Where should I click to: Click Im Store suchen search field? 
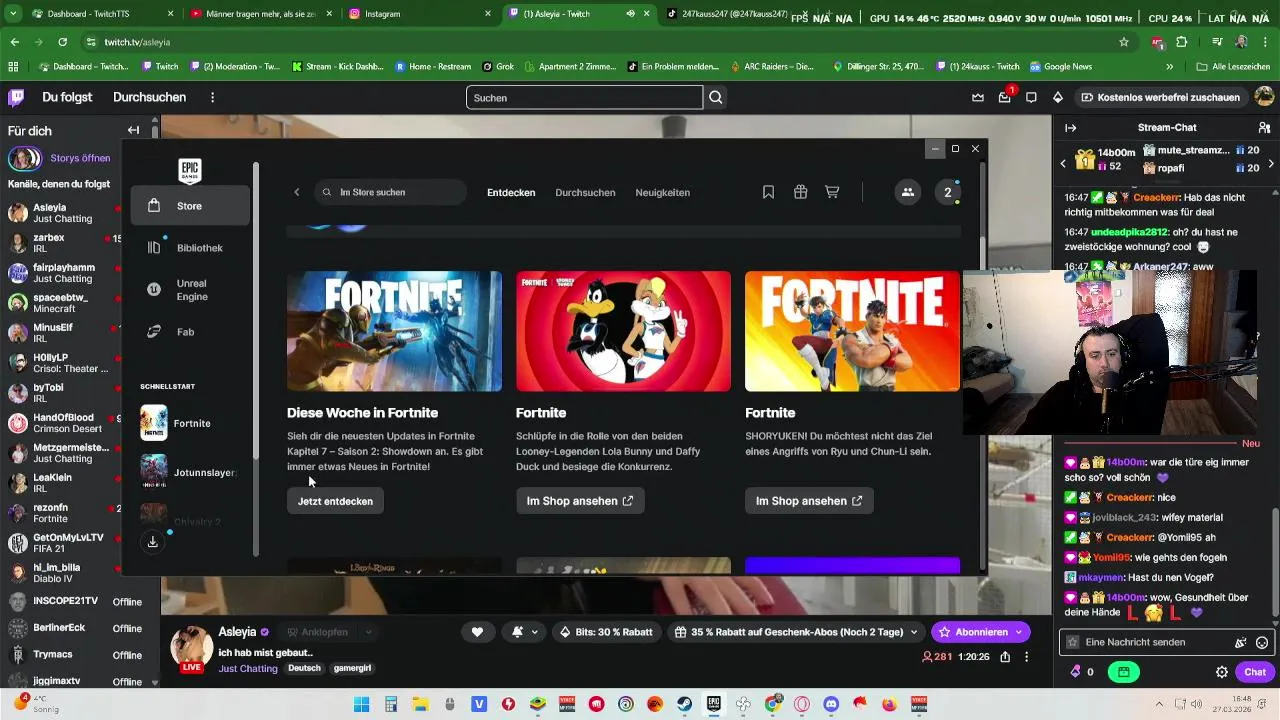click(x=390, y=192)
